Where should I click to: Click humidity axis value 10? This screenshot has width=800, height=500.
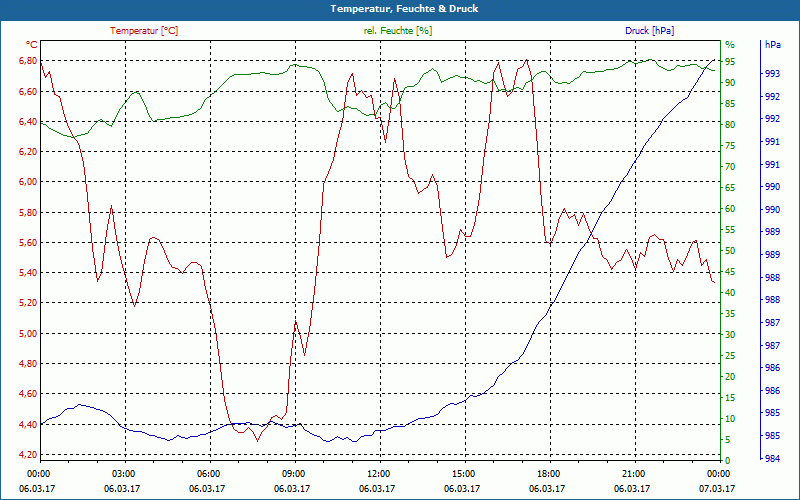point(730,418)
